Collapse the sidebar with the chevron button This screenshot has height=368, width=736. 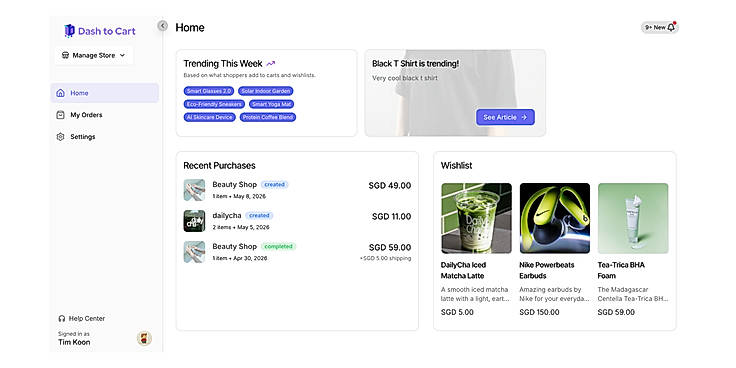[162, 26]
